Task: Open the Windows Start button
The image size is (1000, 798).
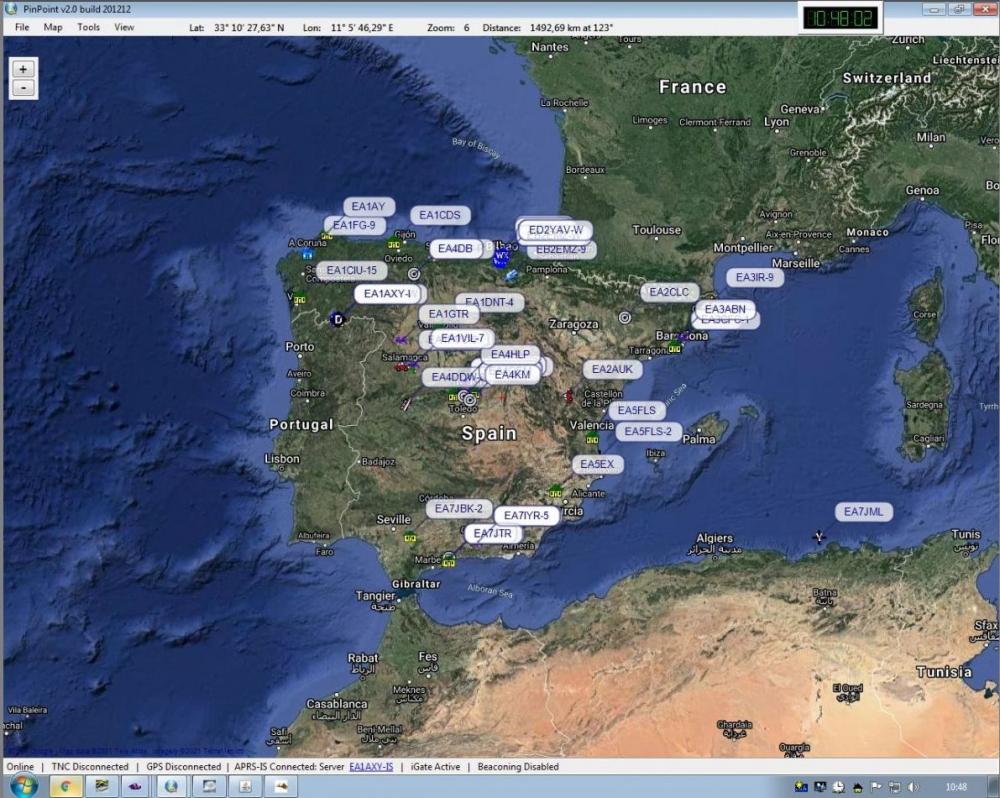Action: click(x=23, y=786)
